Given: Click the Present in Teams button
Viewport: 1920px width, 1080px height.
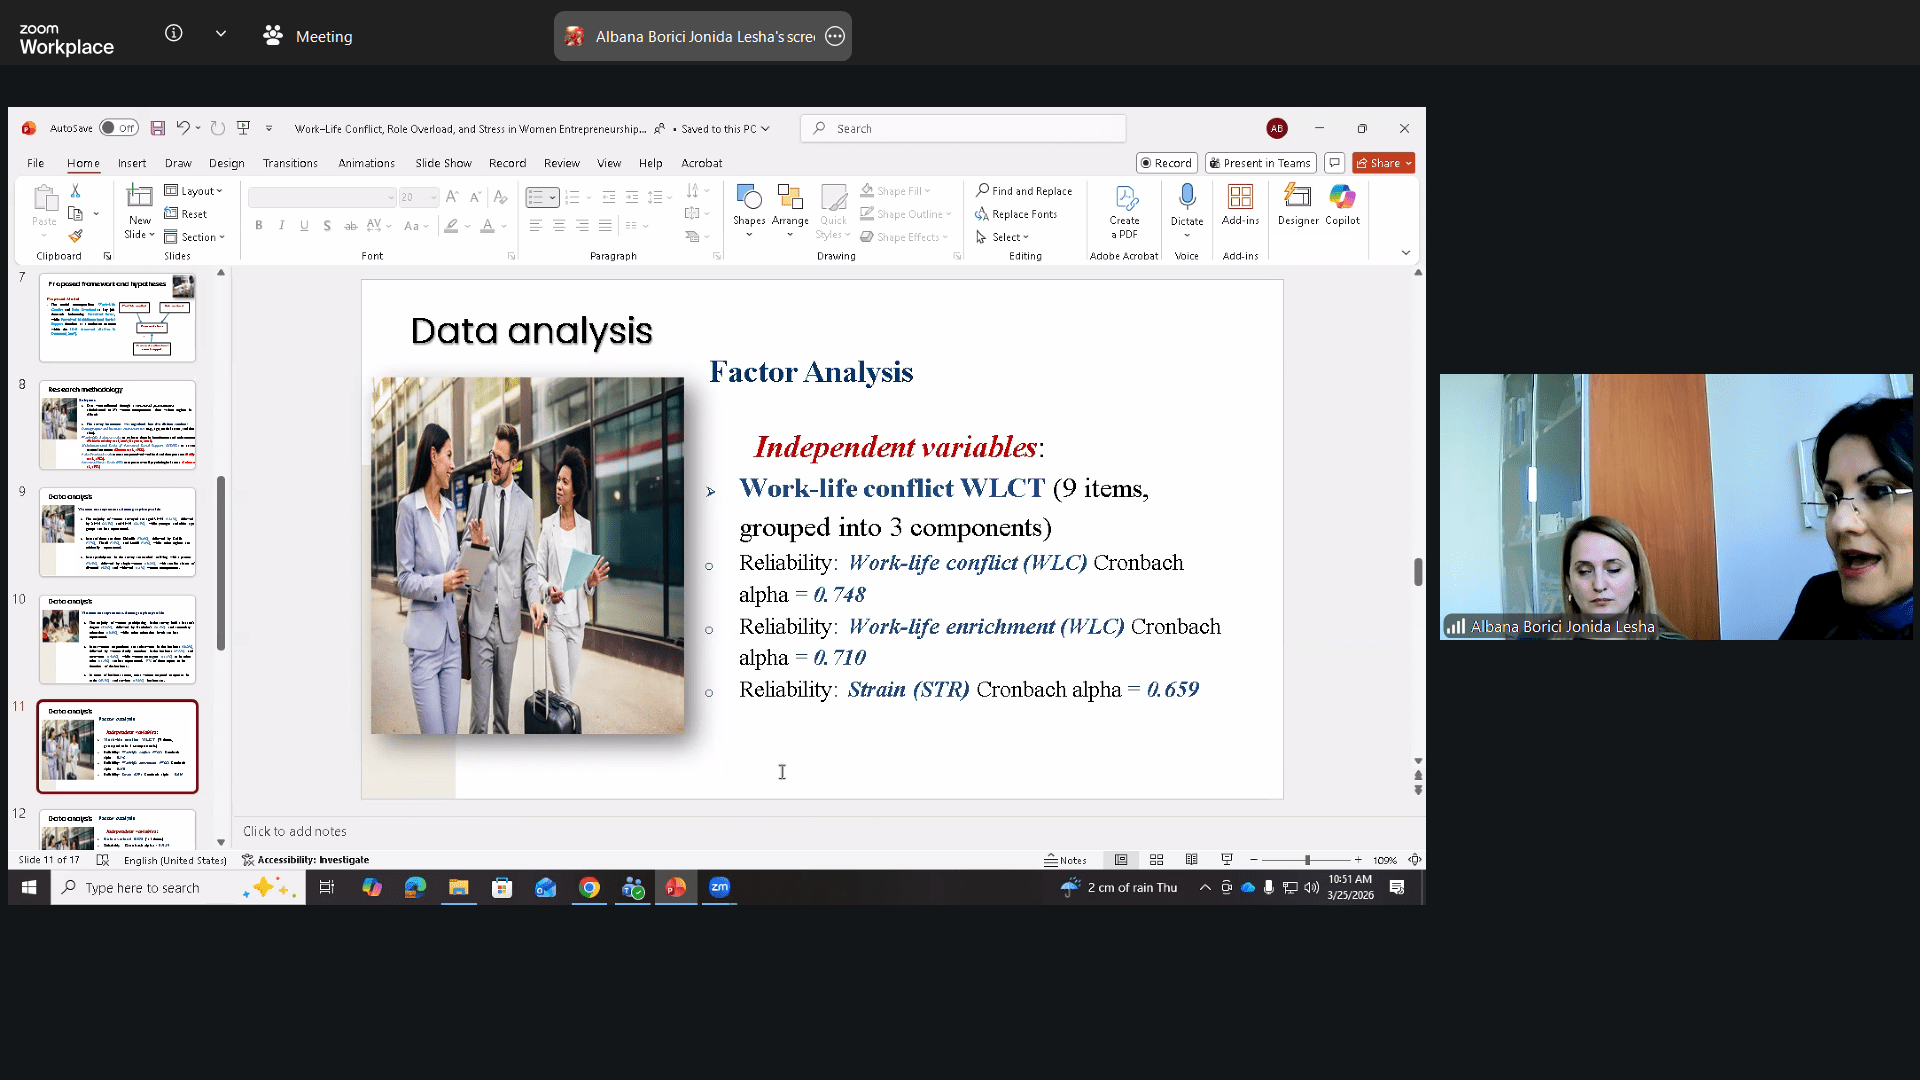Looking at the screenshot, I should point(1260,163).
